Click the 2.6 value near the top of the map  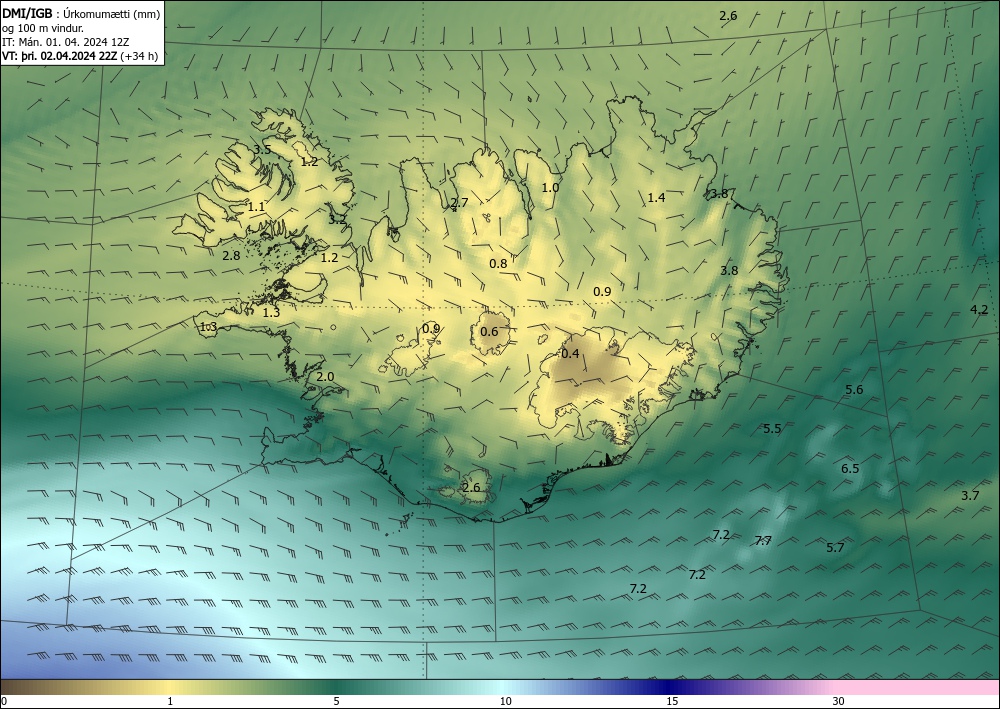tap(728, 16)
